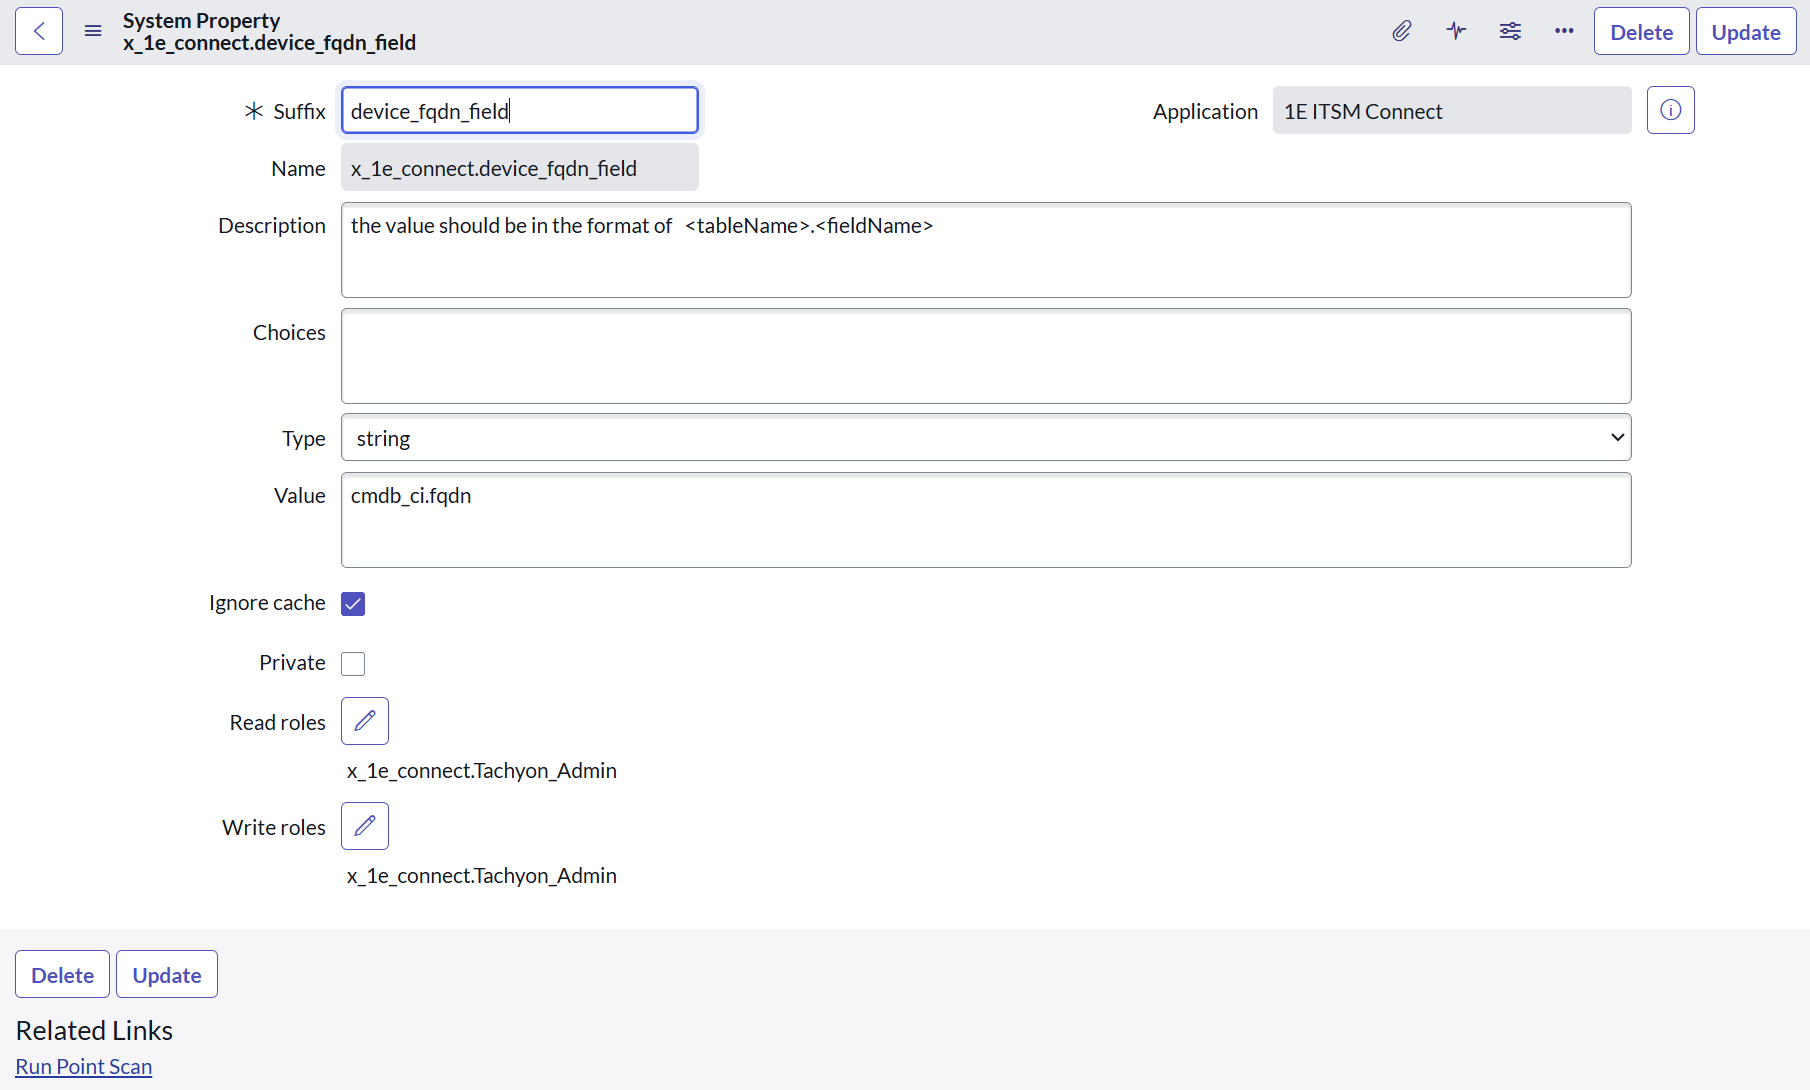This screenshot has width=1810, height=1090.
Task: Click the Application info icon
Action: click(1670, 110)
